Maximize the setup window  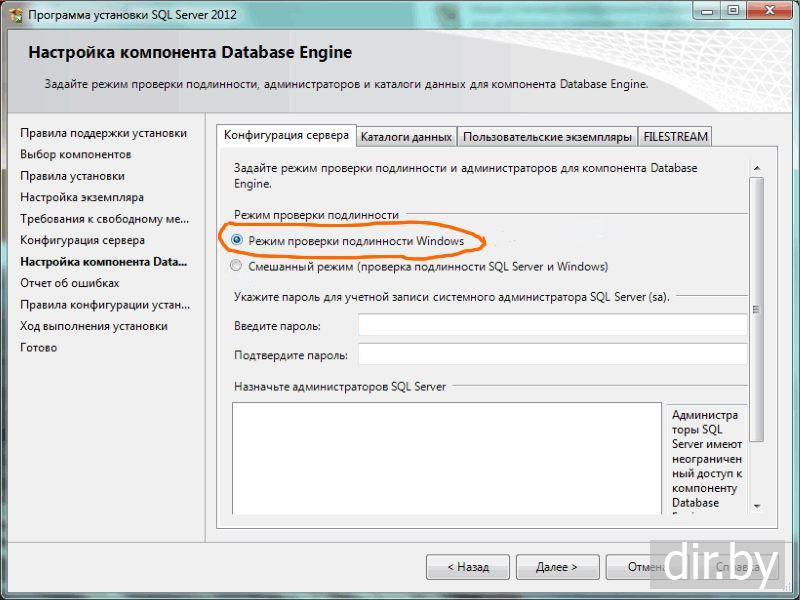(733, 11)
